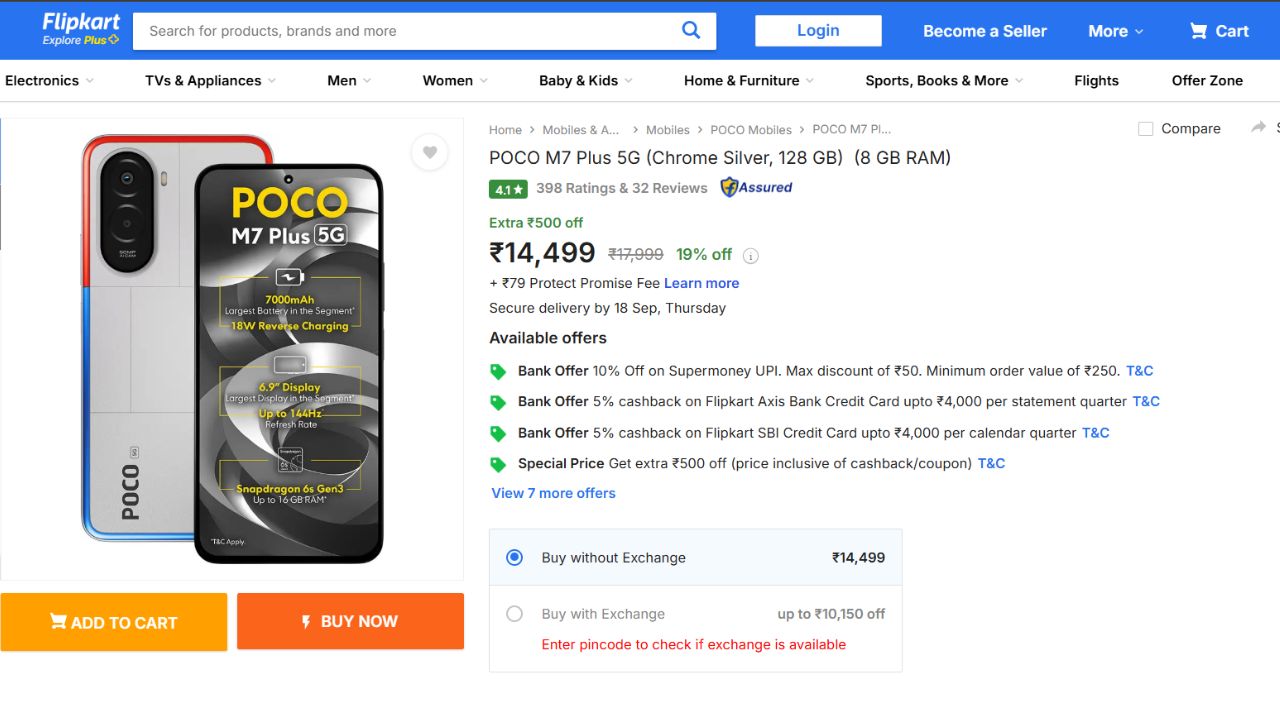The image size is (1280, 720).
Task: Expand Sports, Books & More dropdown
Action: (x=944, y=81)
